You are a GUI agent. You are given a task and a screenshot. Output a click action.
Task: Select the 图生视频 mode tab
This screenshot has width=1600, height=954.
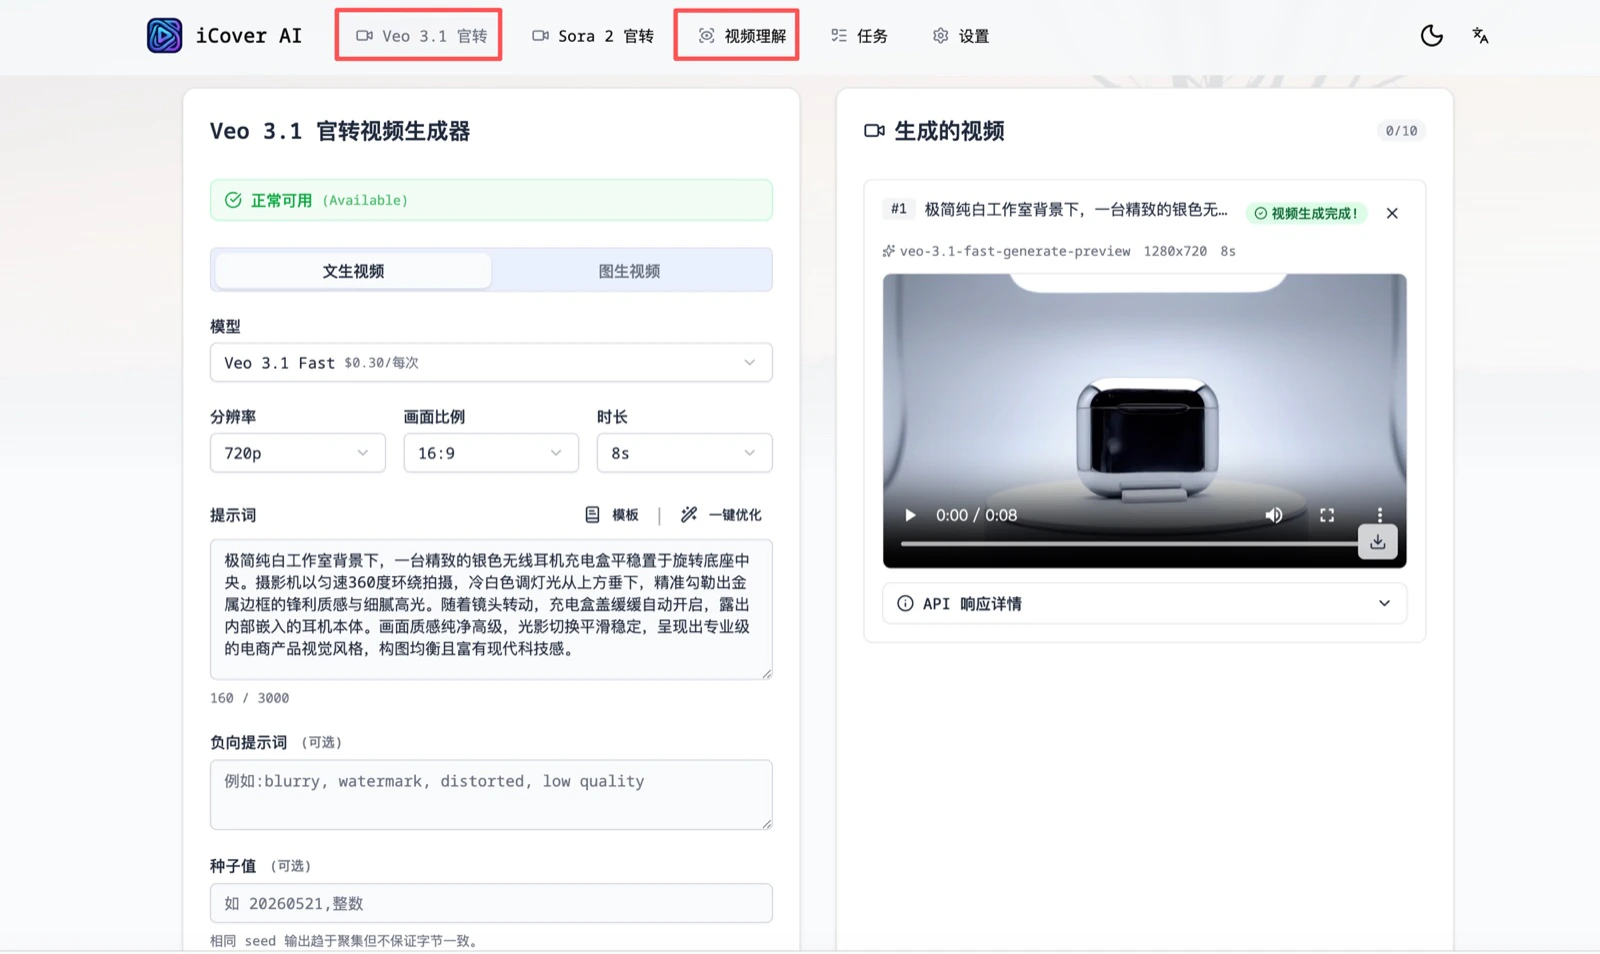coord(629,271)
